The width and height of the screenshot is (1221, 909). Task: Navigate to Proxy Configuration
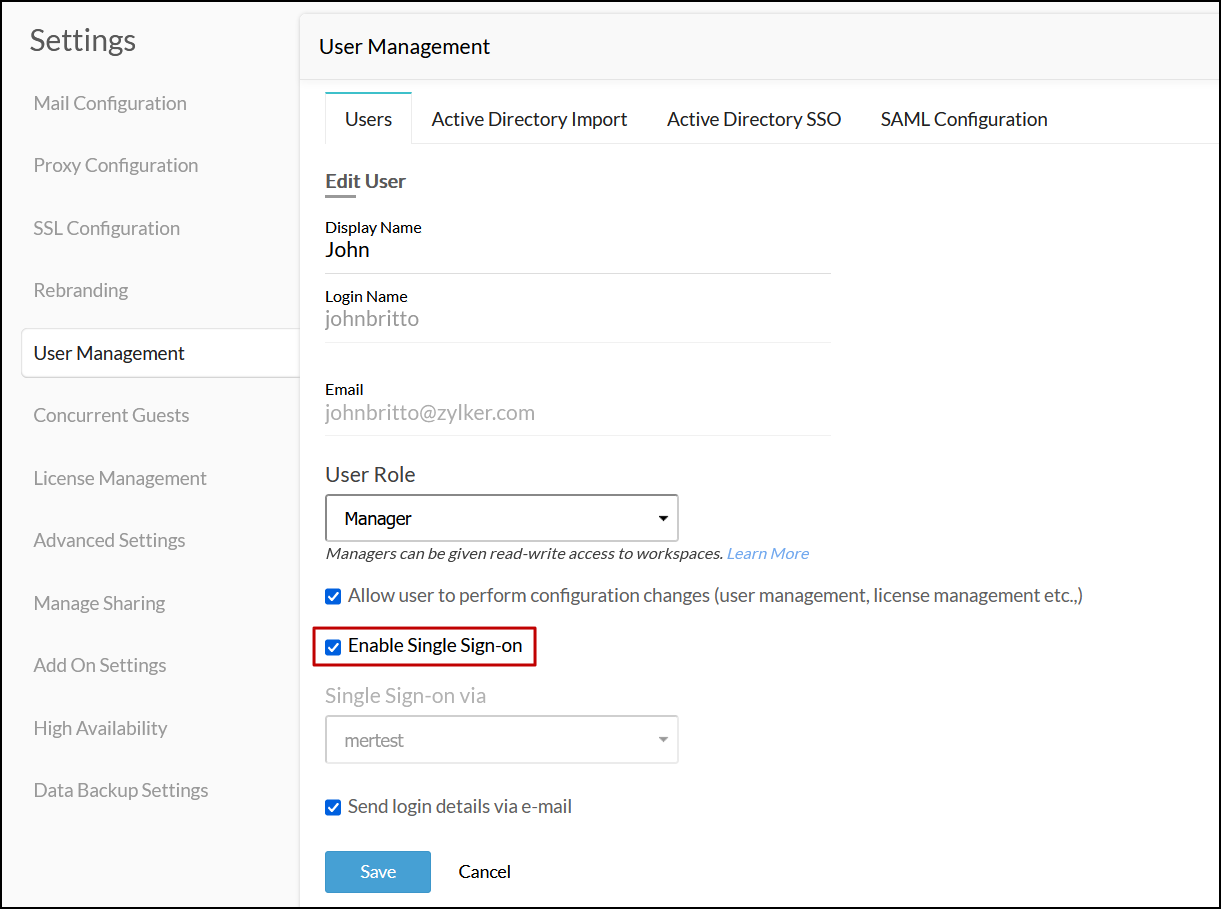[116, 165]
